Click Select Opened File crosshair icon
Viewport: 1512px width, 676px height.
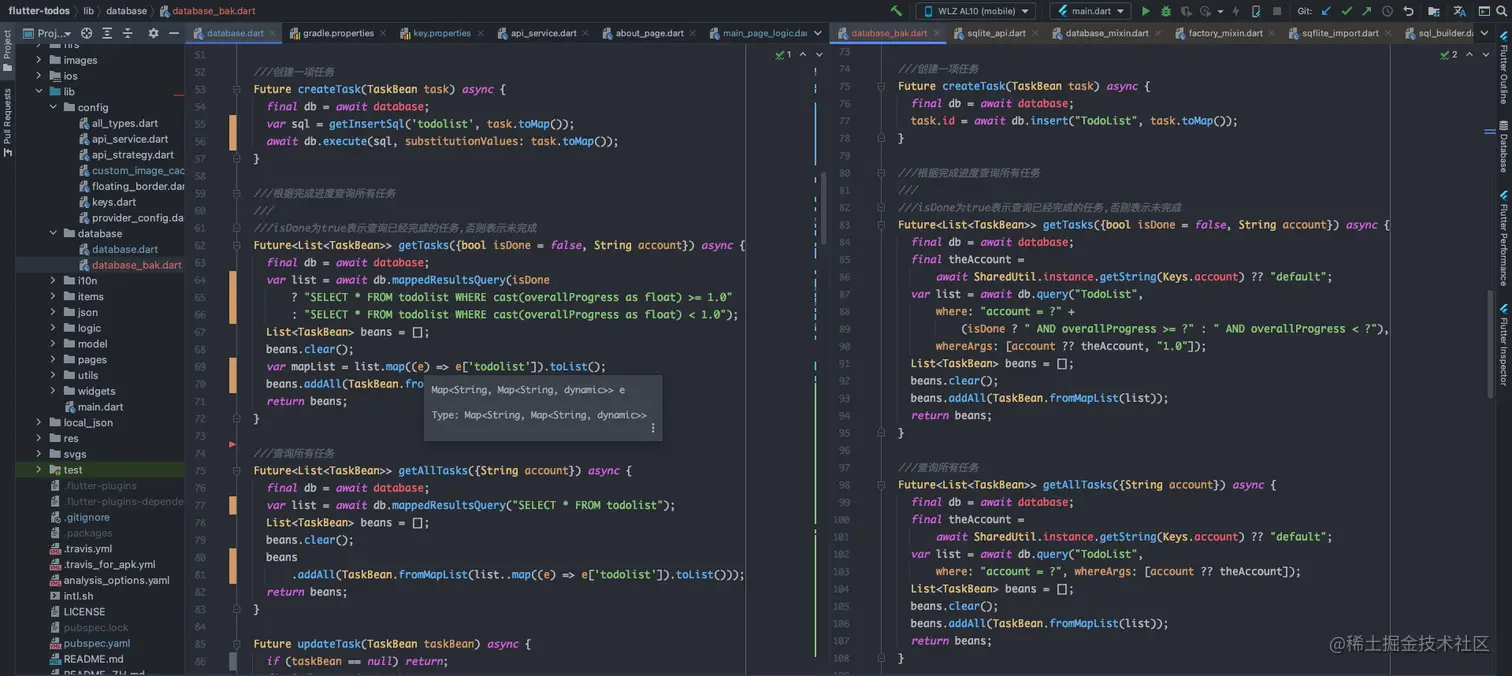pos(87,33)
